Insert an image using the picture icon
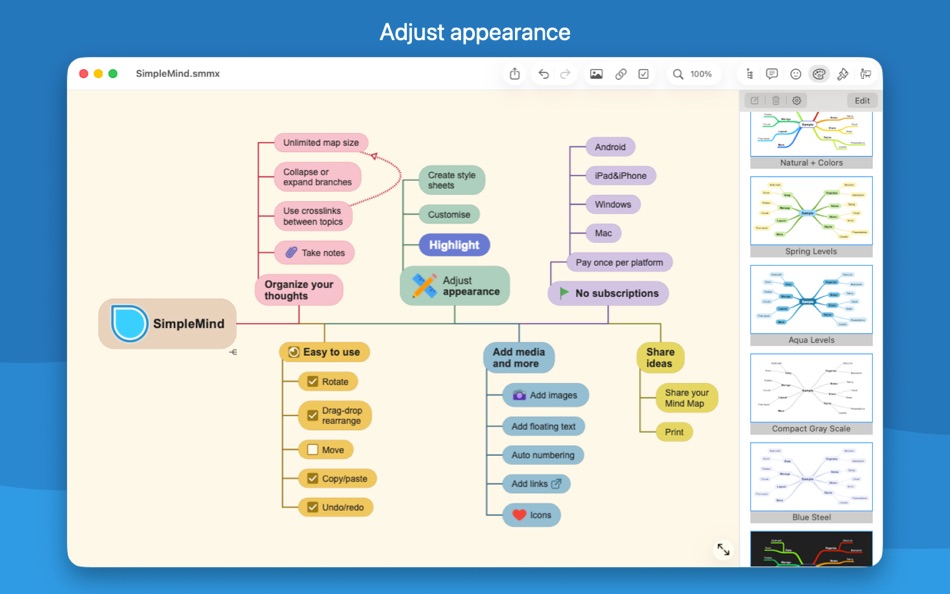 [x=596, y=73]
